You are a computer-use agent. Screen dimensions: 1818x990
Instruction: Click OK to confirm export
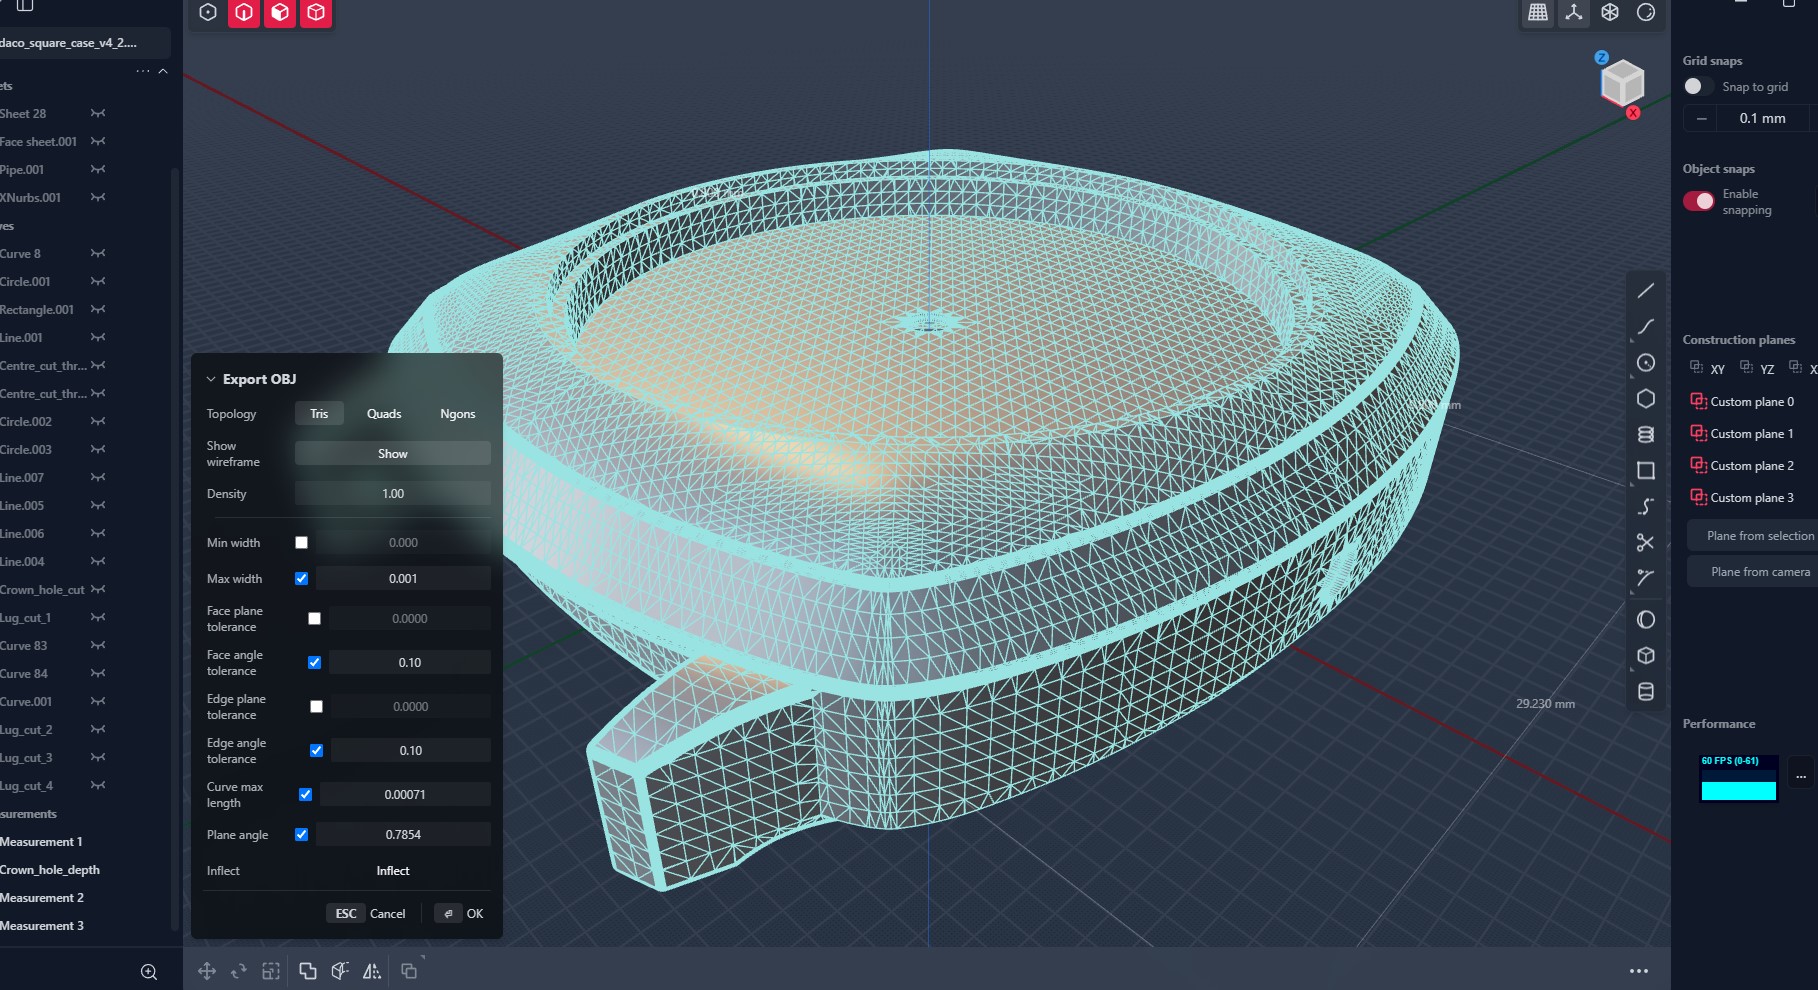point(474,914)
